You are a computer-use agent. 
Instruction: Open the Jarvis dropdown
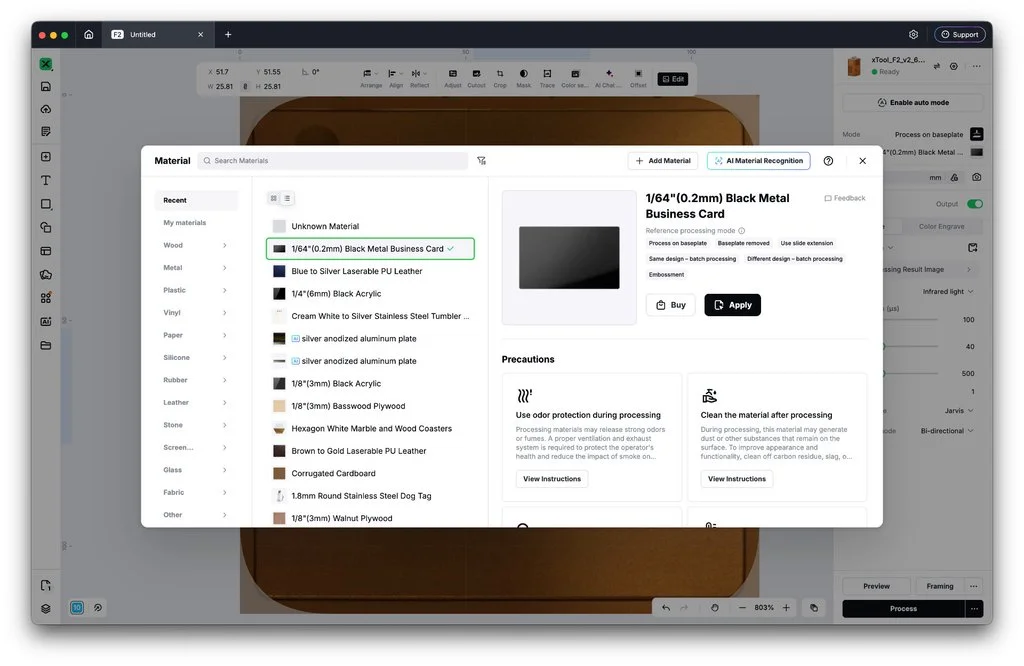tap(959, 411)
